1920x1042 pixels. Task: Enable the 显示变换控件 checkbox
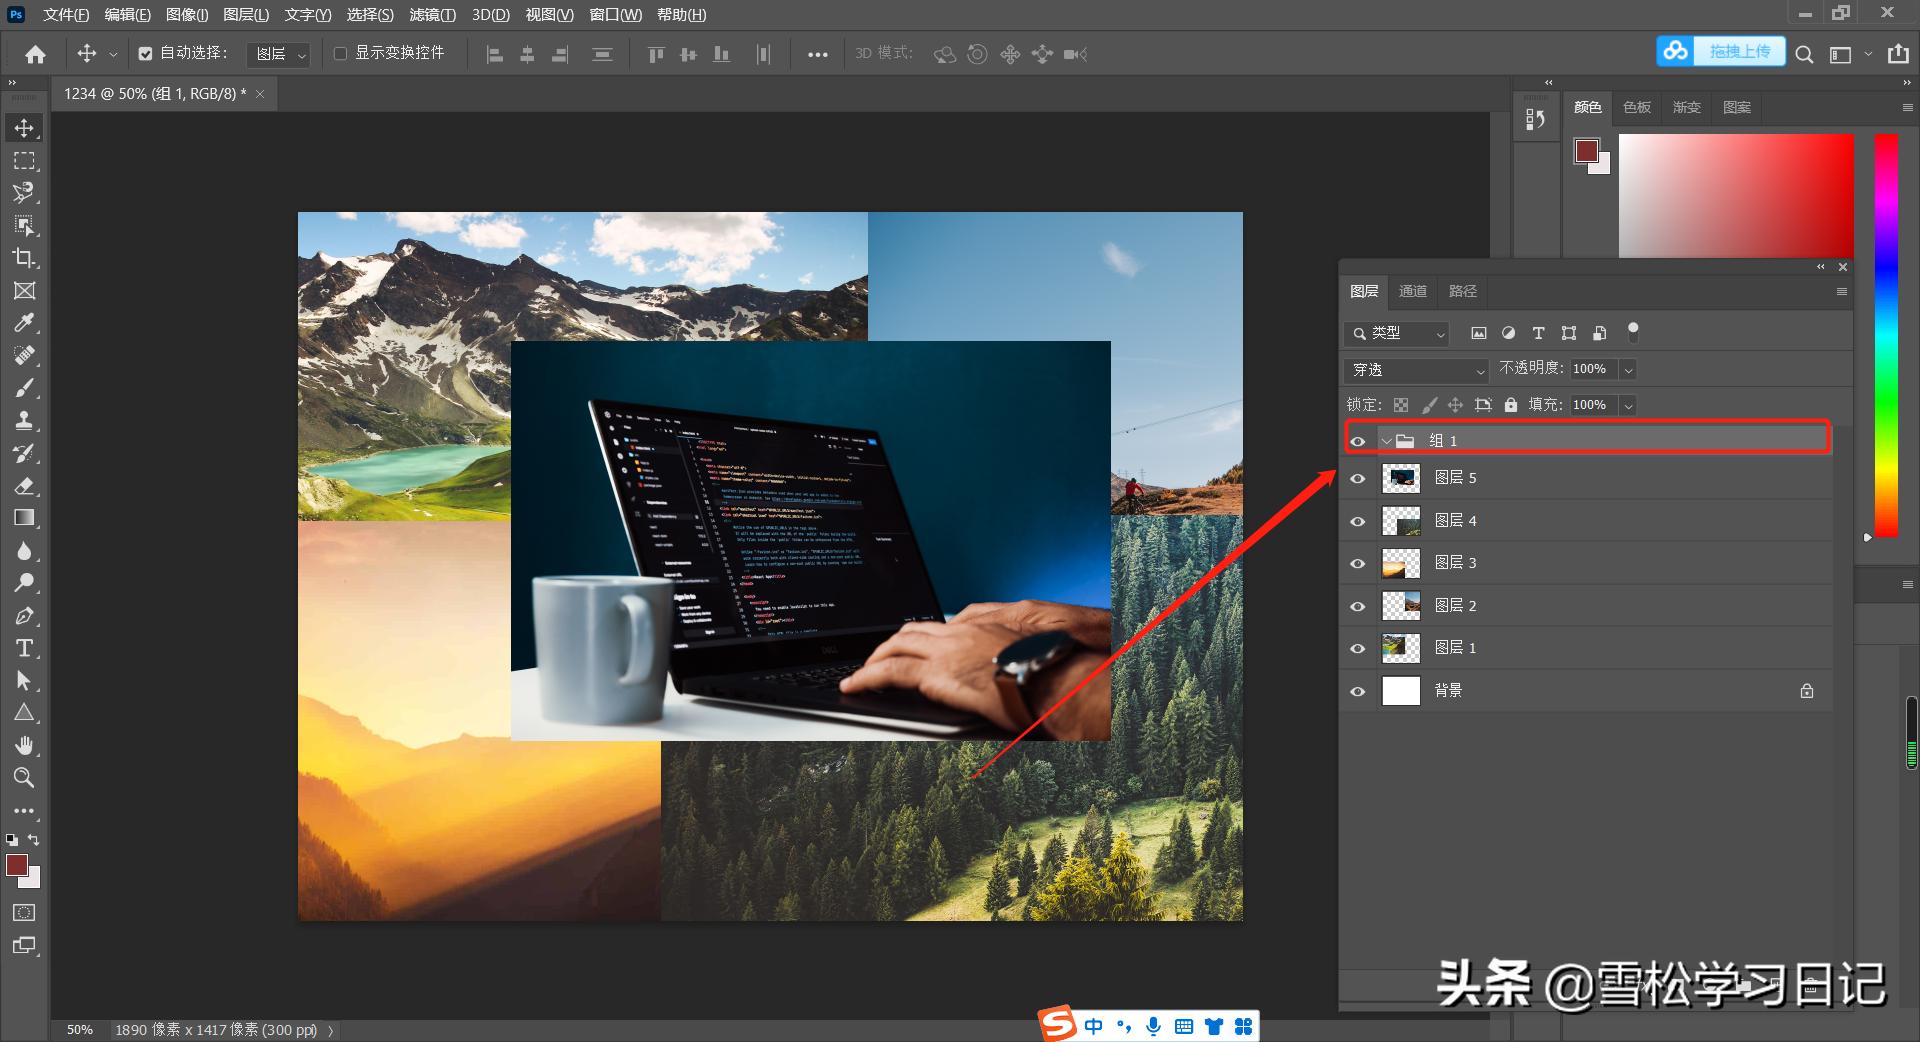click(x=340, y=54)
